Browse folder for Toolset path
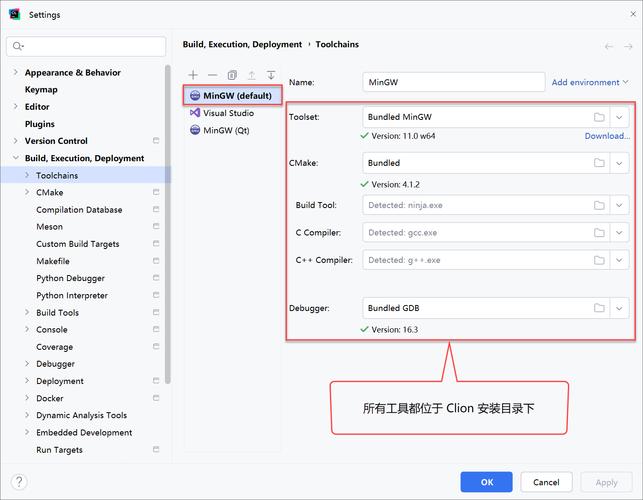The image size is (643, 500). tap(599, 117)
